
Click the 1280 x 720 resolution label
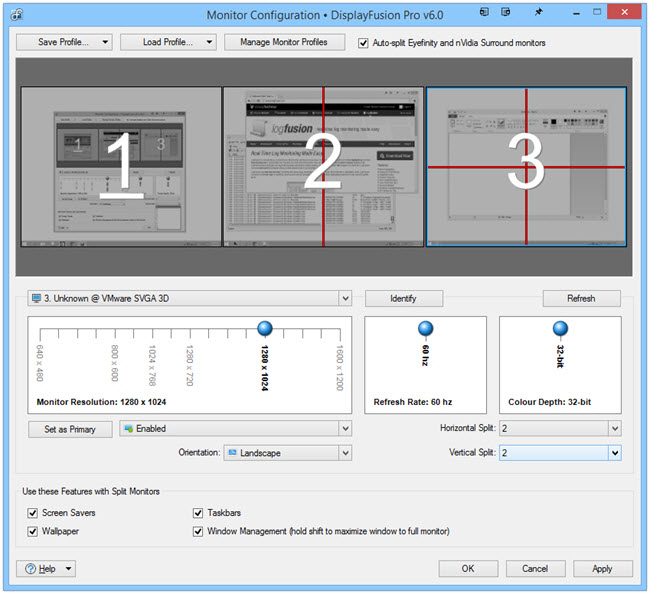[x=190, y=365]
